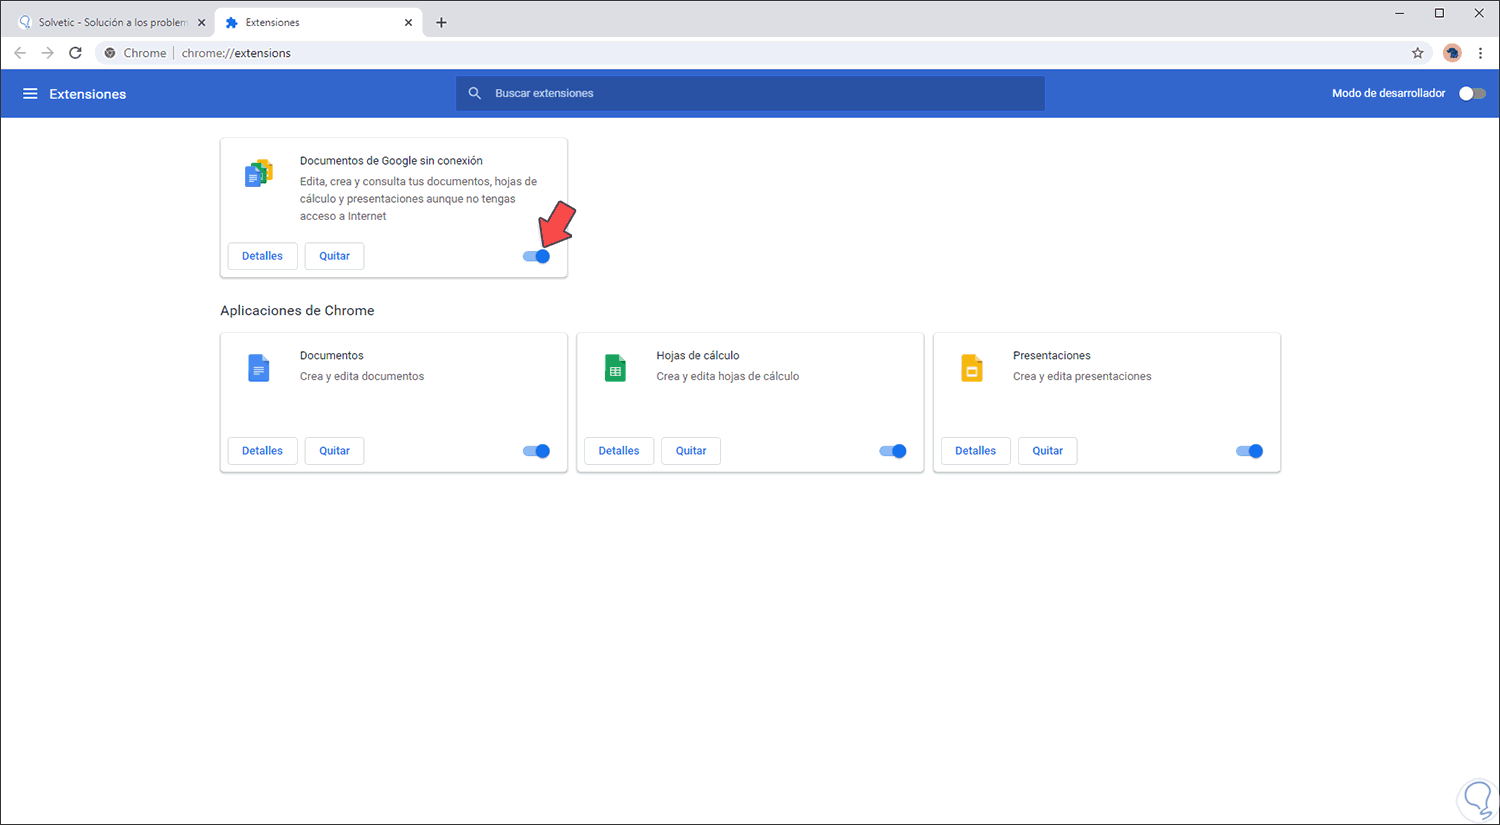Toggle Modo de desarrollador switch
The image size is (1500, 825).
pyautogui.click(x=1472, y=93)
